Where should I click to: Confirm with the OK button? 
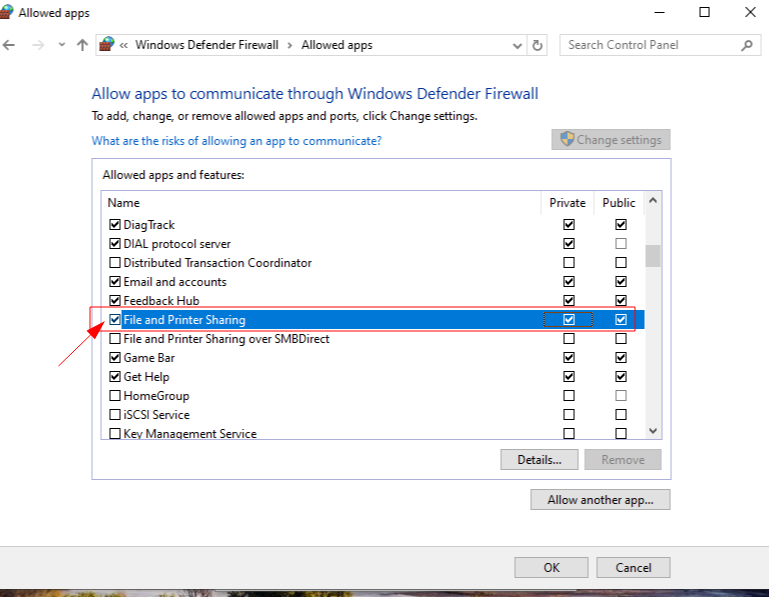coord(551,568)
